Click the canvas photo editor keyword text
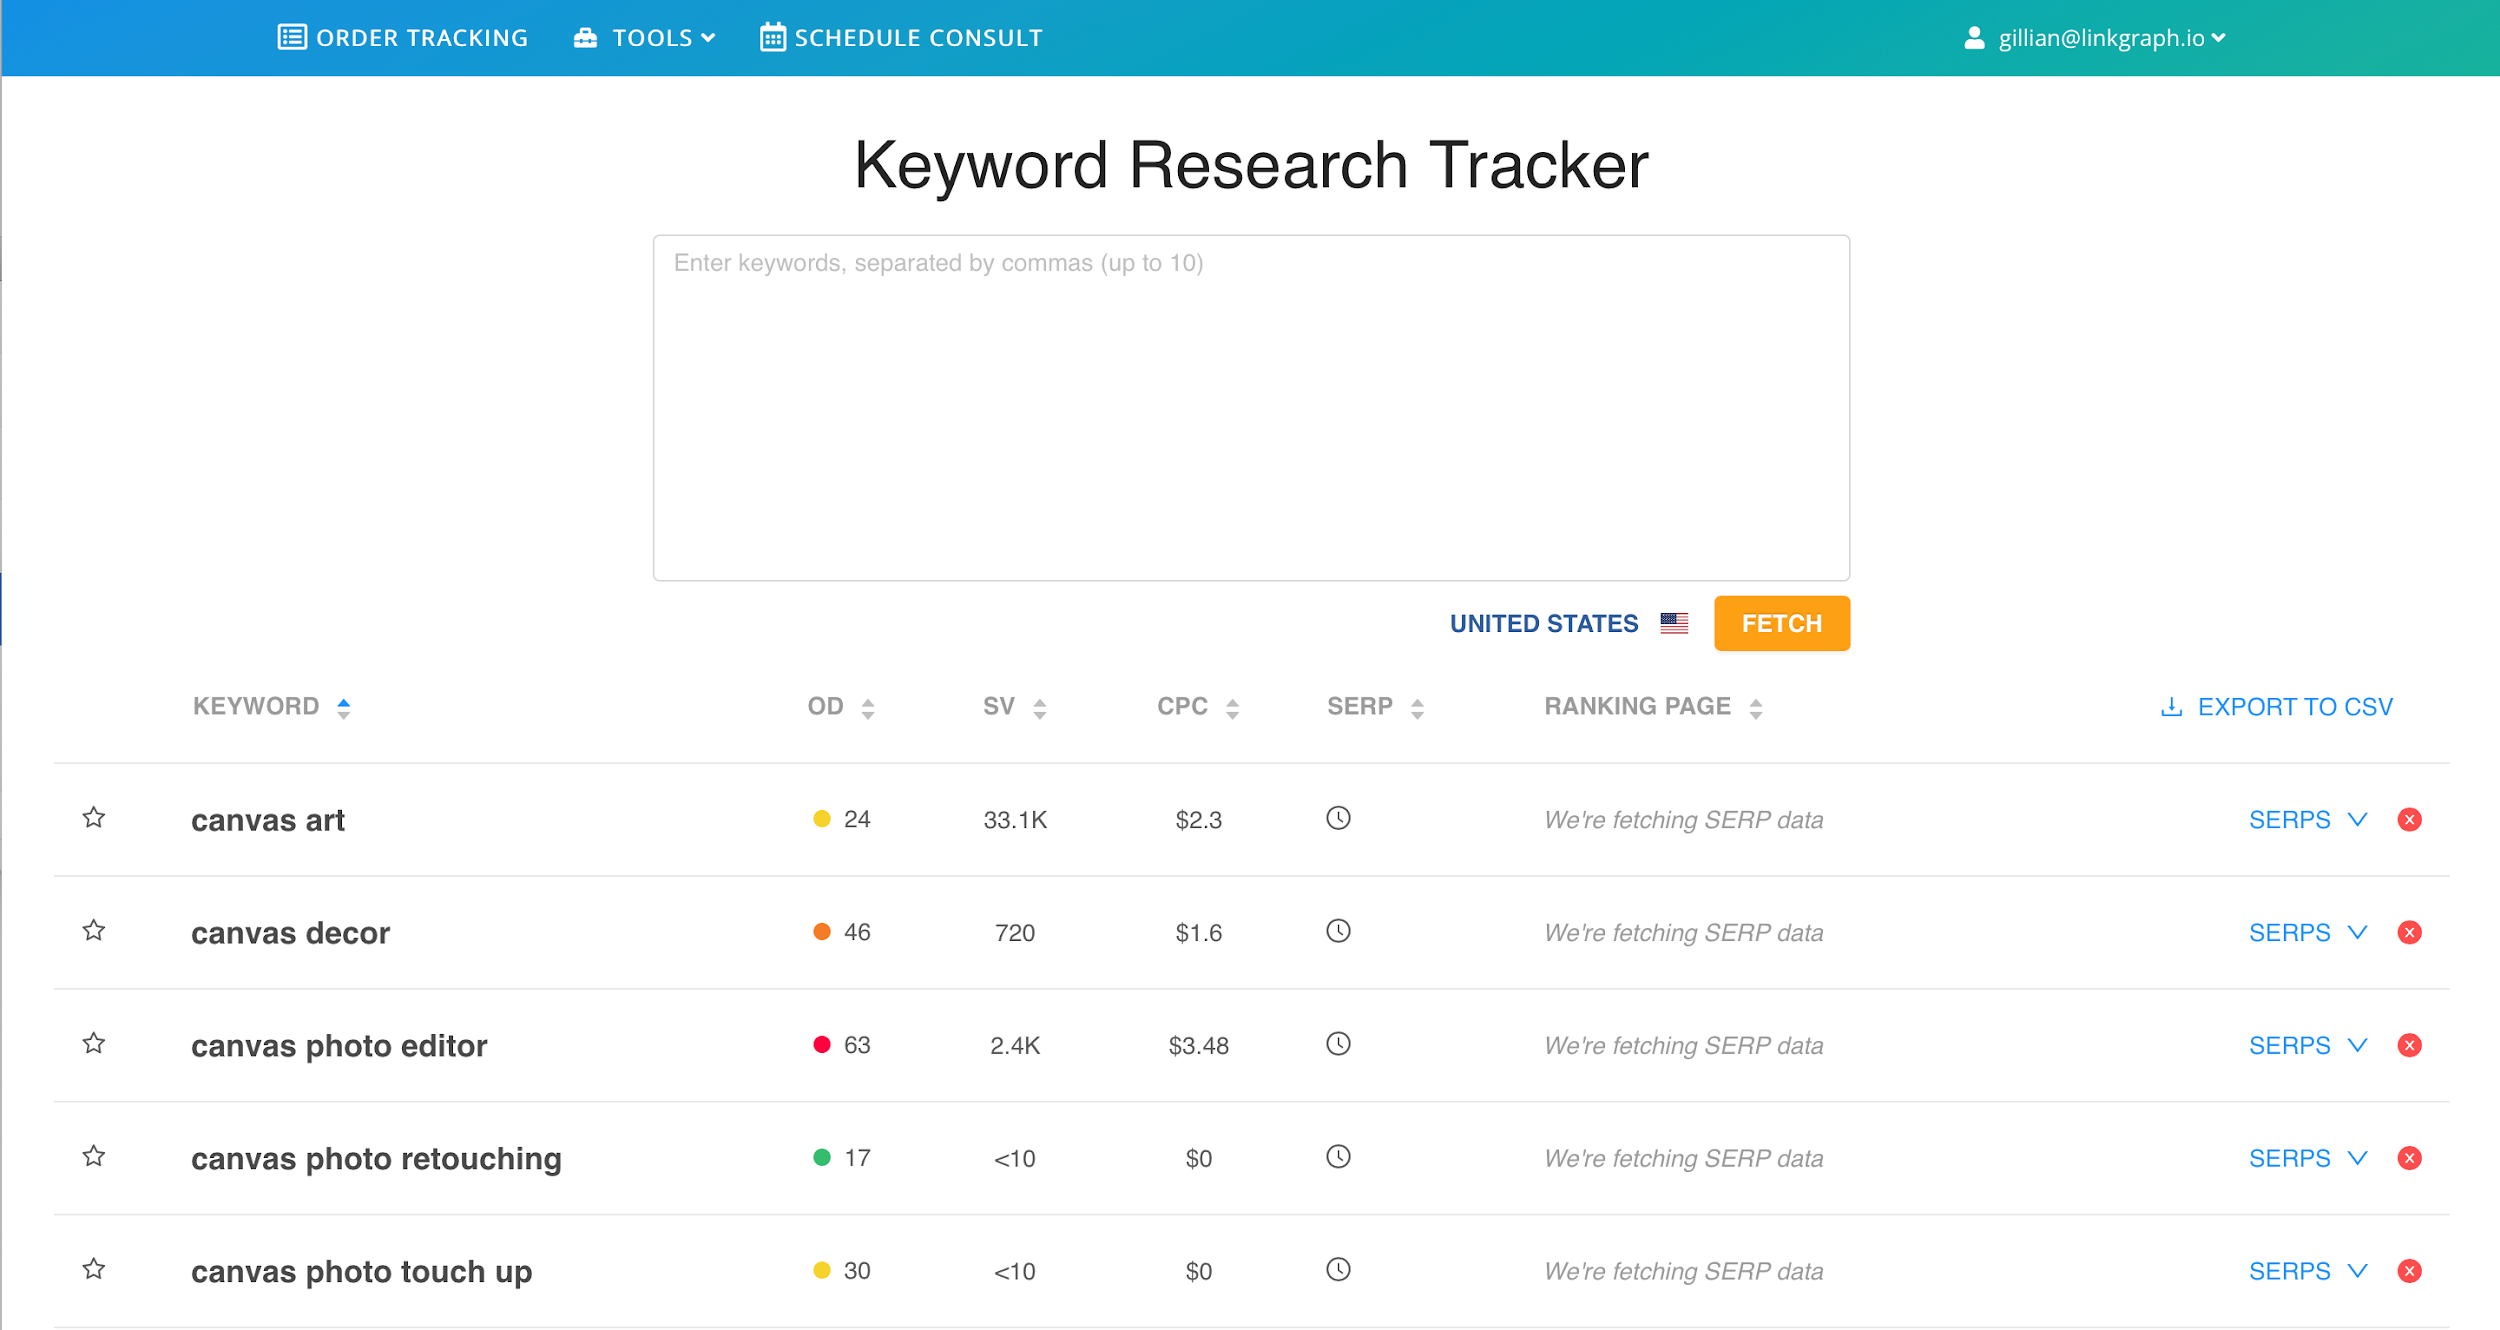The width and height of the screenshot is (2500, 1330). tap(339, 1046)
